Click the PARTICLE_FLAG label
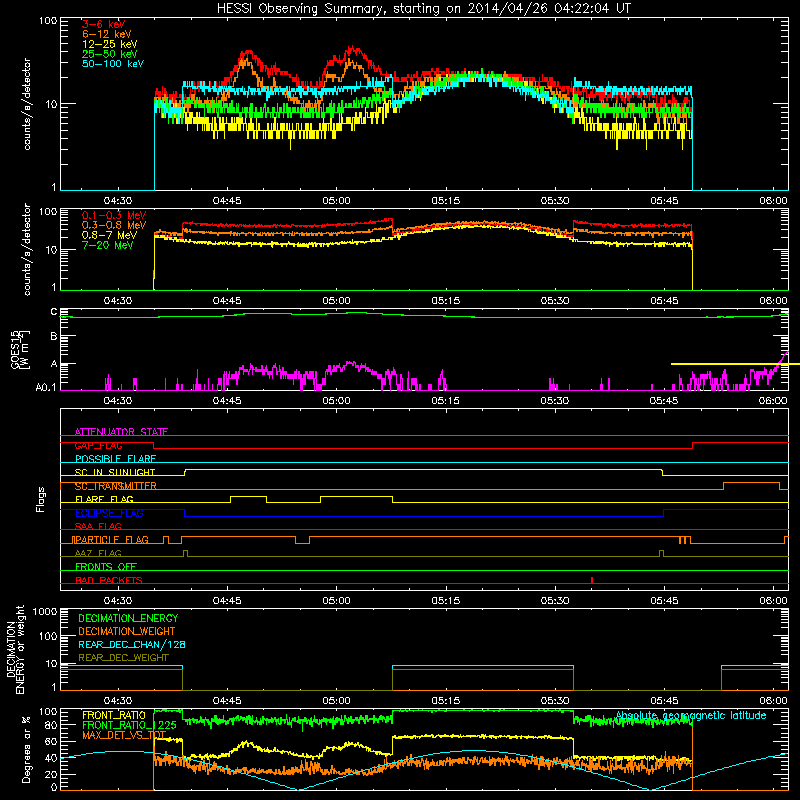800x800 pixels. pos(110,540)
